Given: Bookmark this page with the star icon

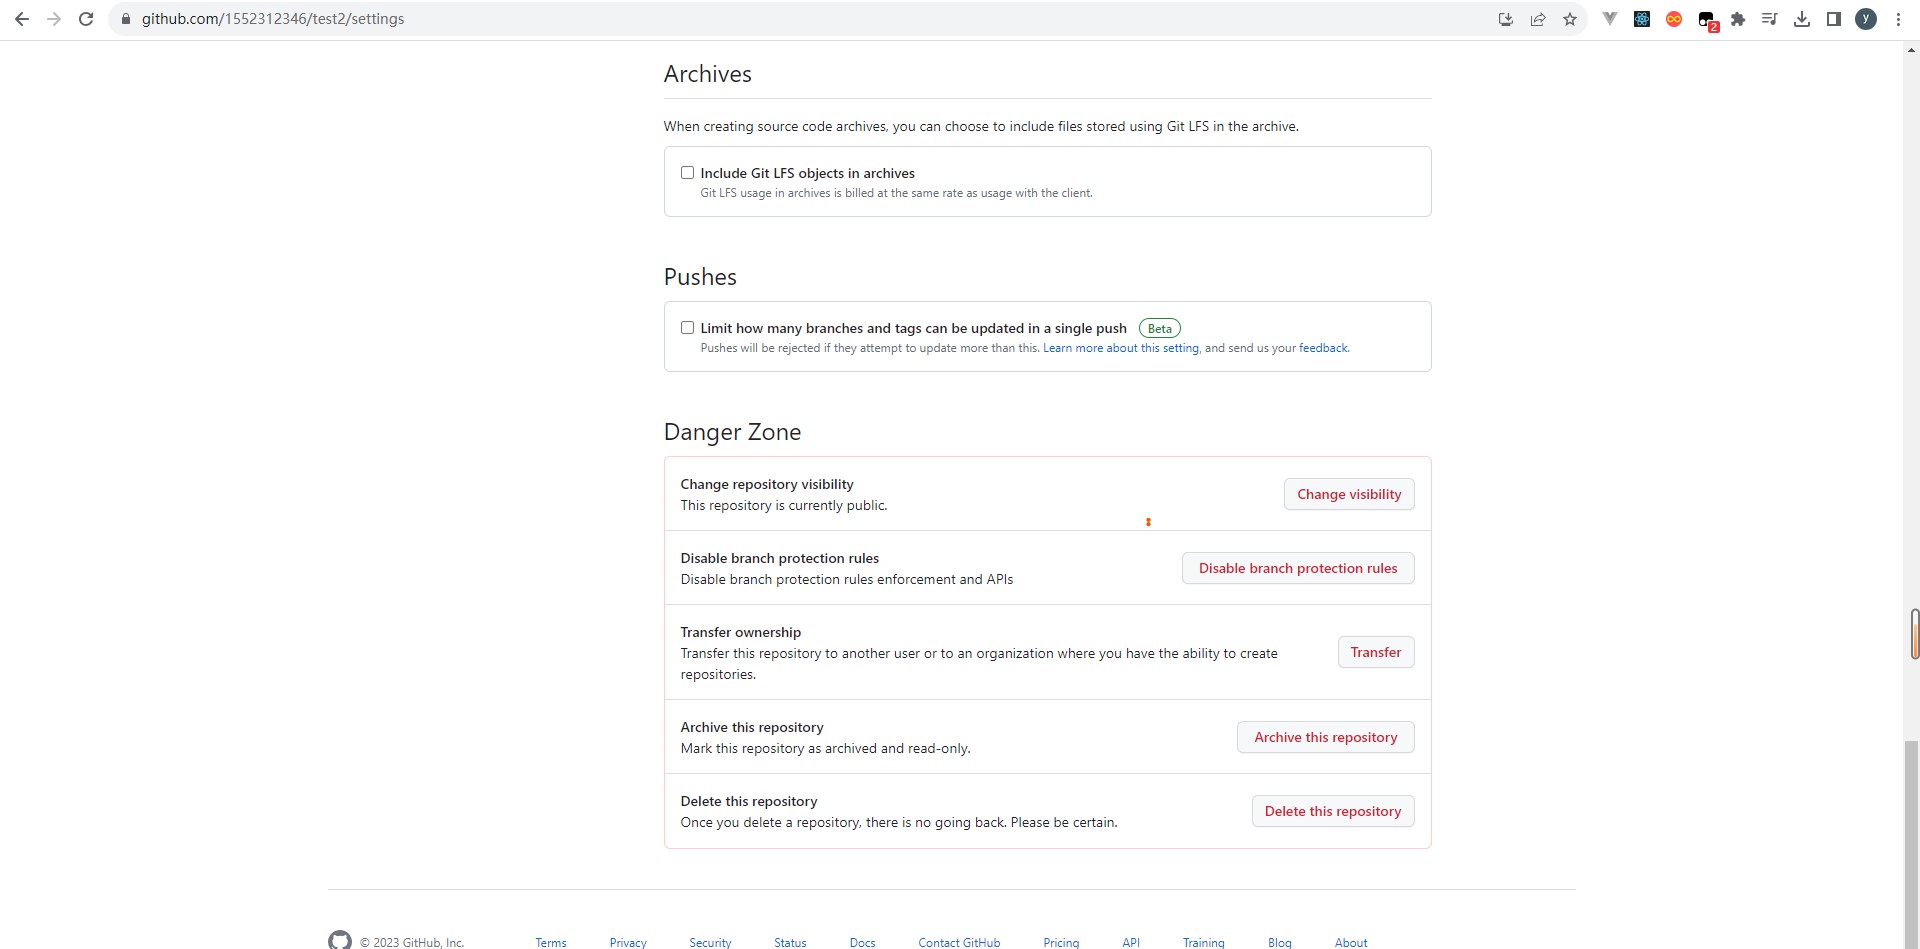Looking at the screenshot, I should click(x=1570, y=19).
